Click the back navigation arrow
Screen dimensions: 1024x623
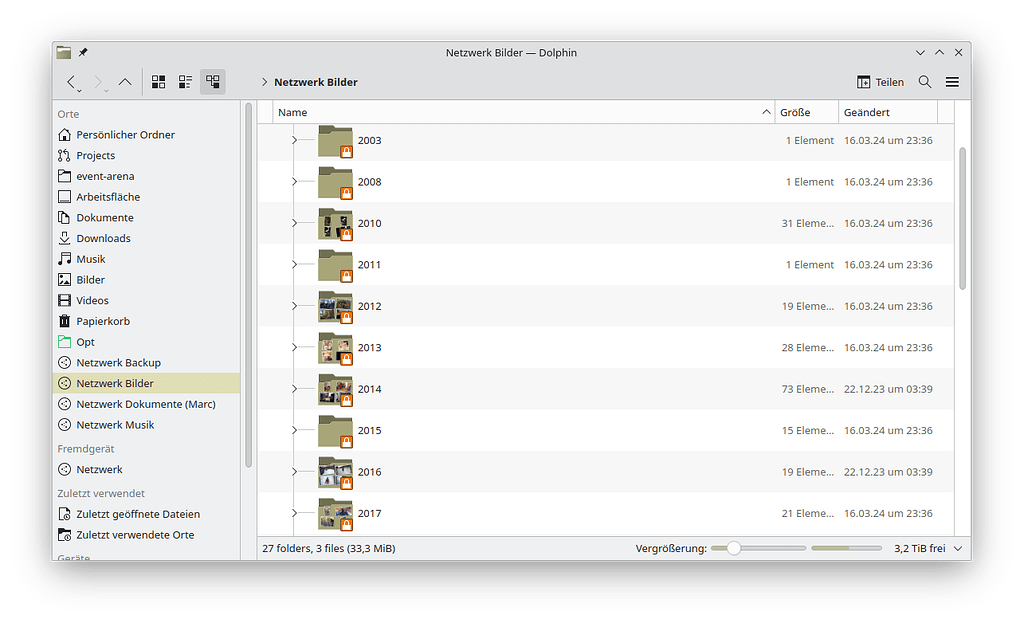tap(71, 81)
